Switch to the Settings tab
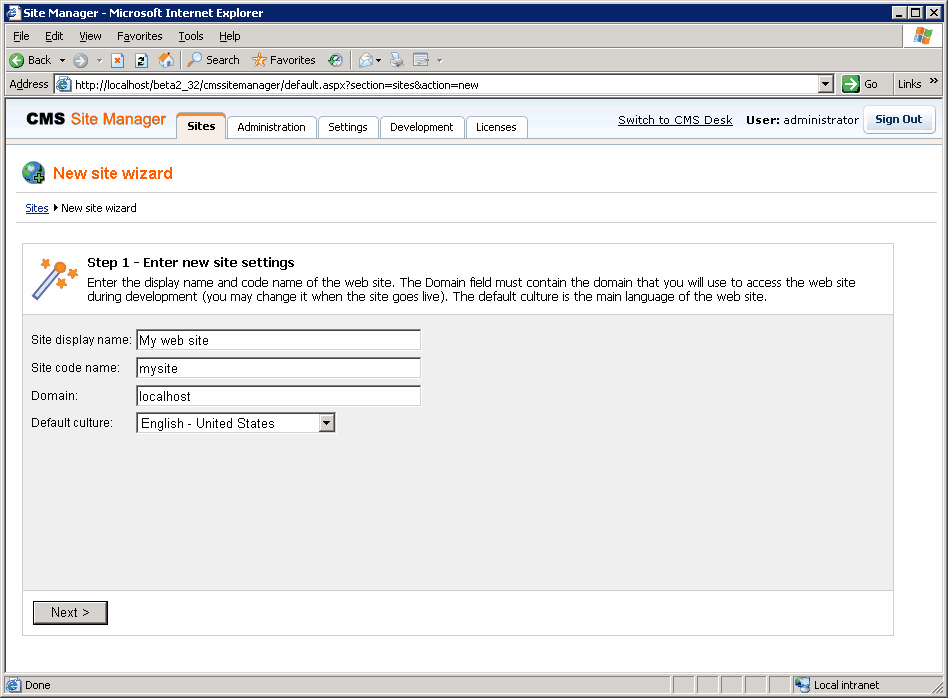This screenshot has width=948, height=698. [348, 127]
